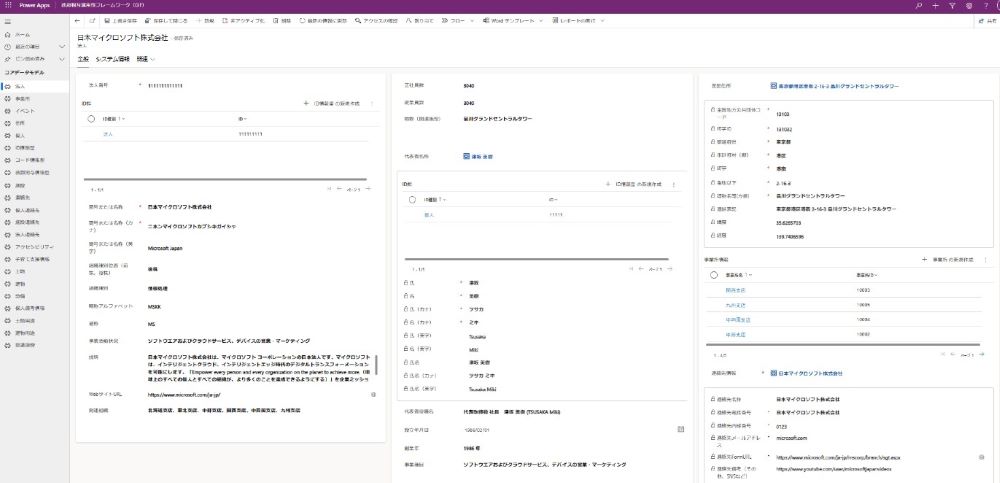The height and width of the screenshot is (483, 1000).
Task: Open the 九州支店 office link
Action: (735, 305)
